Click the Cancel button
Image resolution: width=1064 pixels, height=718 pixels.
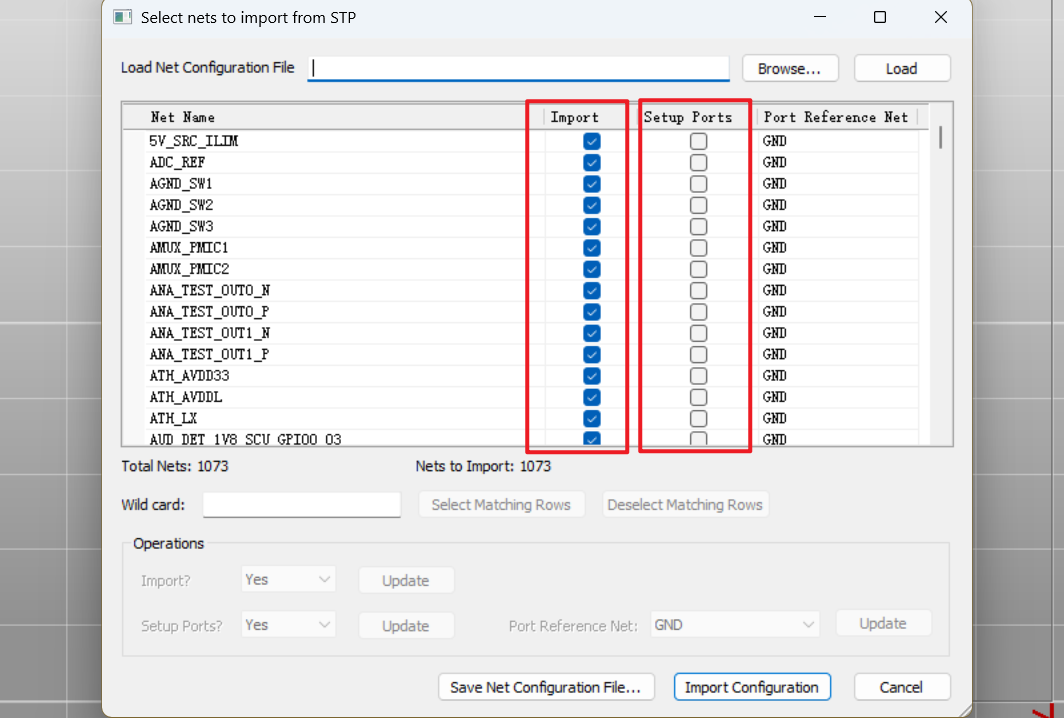(902, 687)
